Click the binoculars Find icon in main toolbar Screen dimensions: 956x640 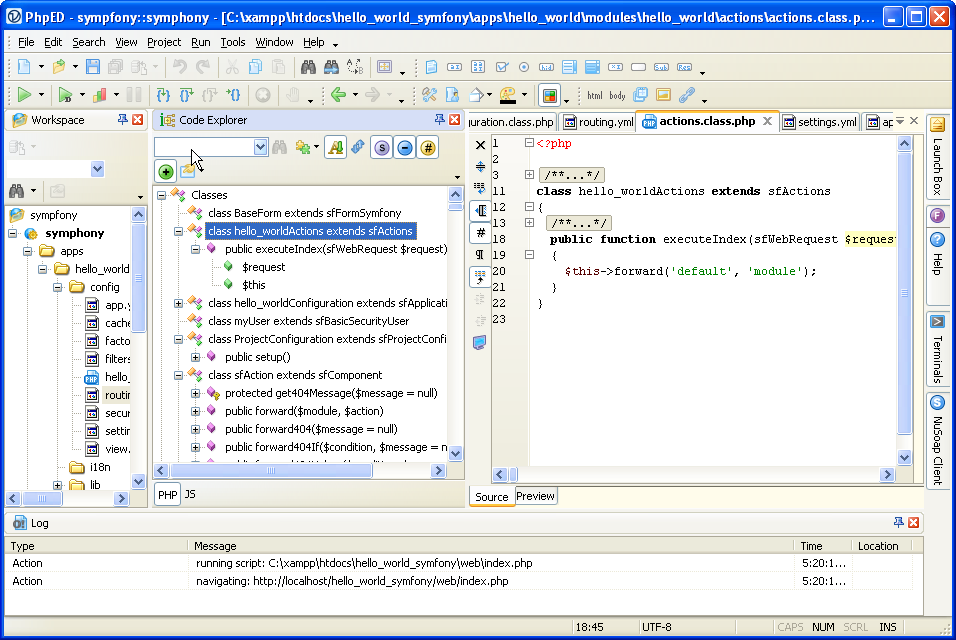pyautogui.click(x=308, y=67)
